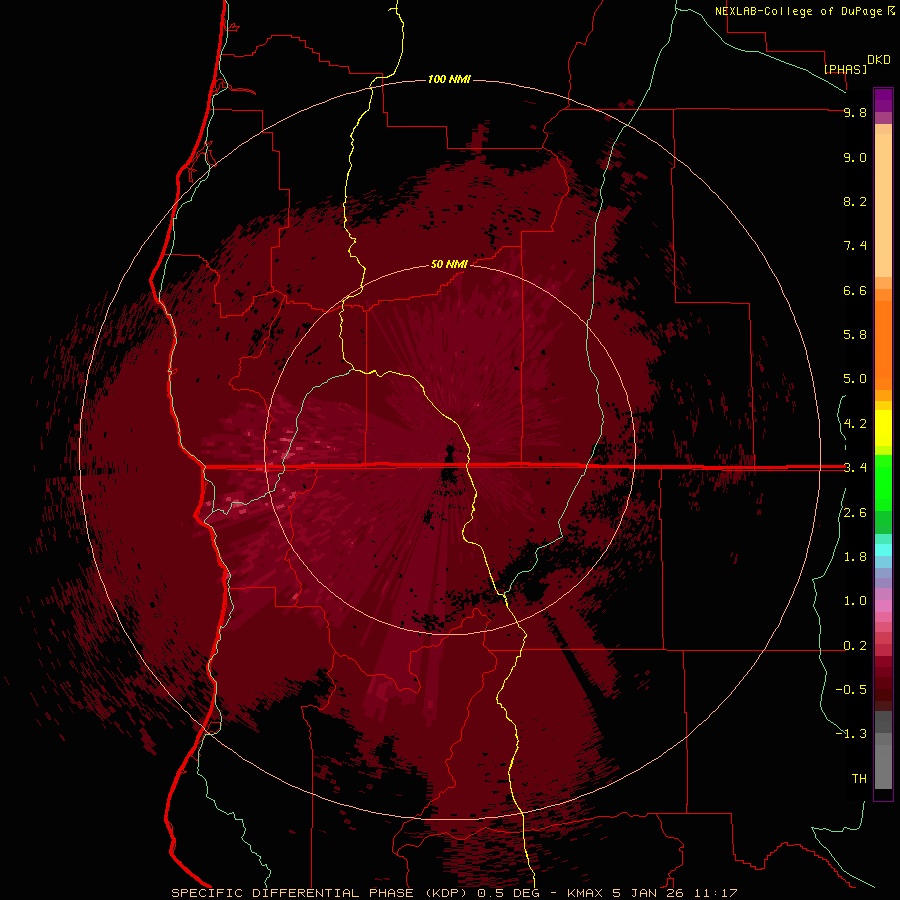Click the 7.4 scale value
This screenshot has height=900, width=900.
coord(855,246)
